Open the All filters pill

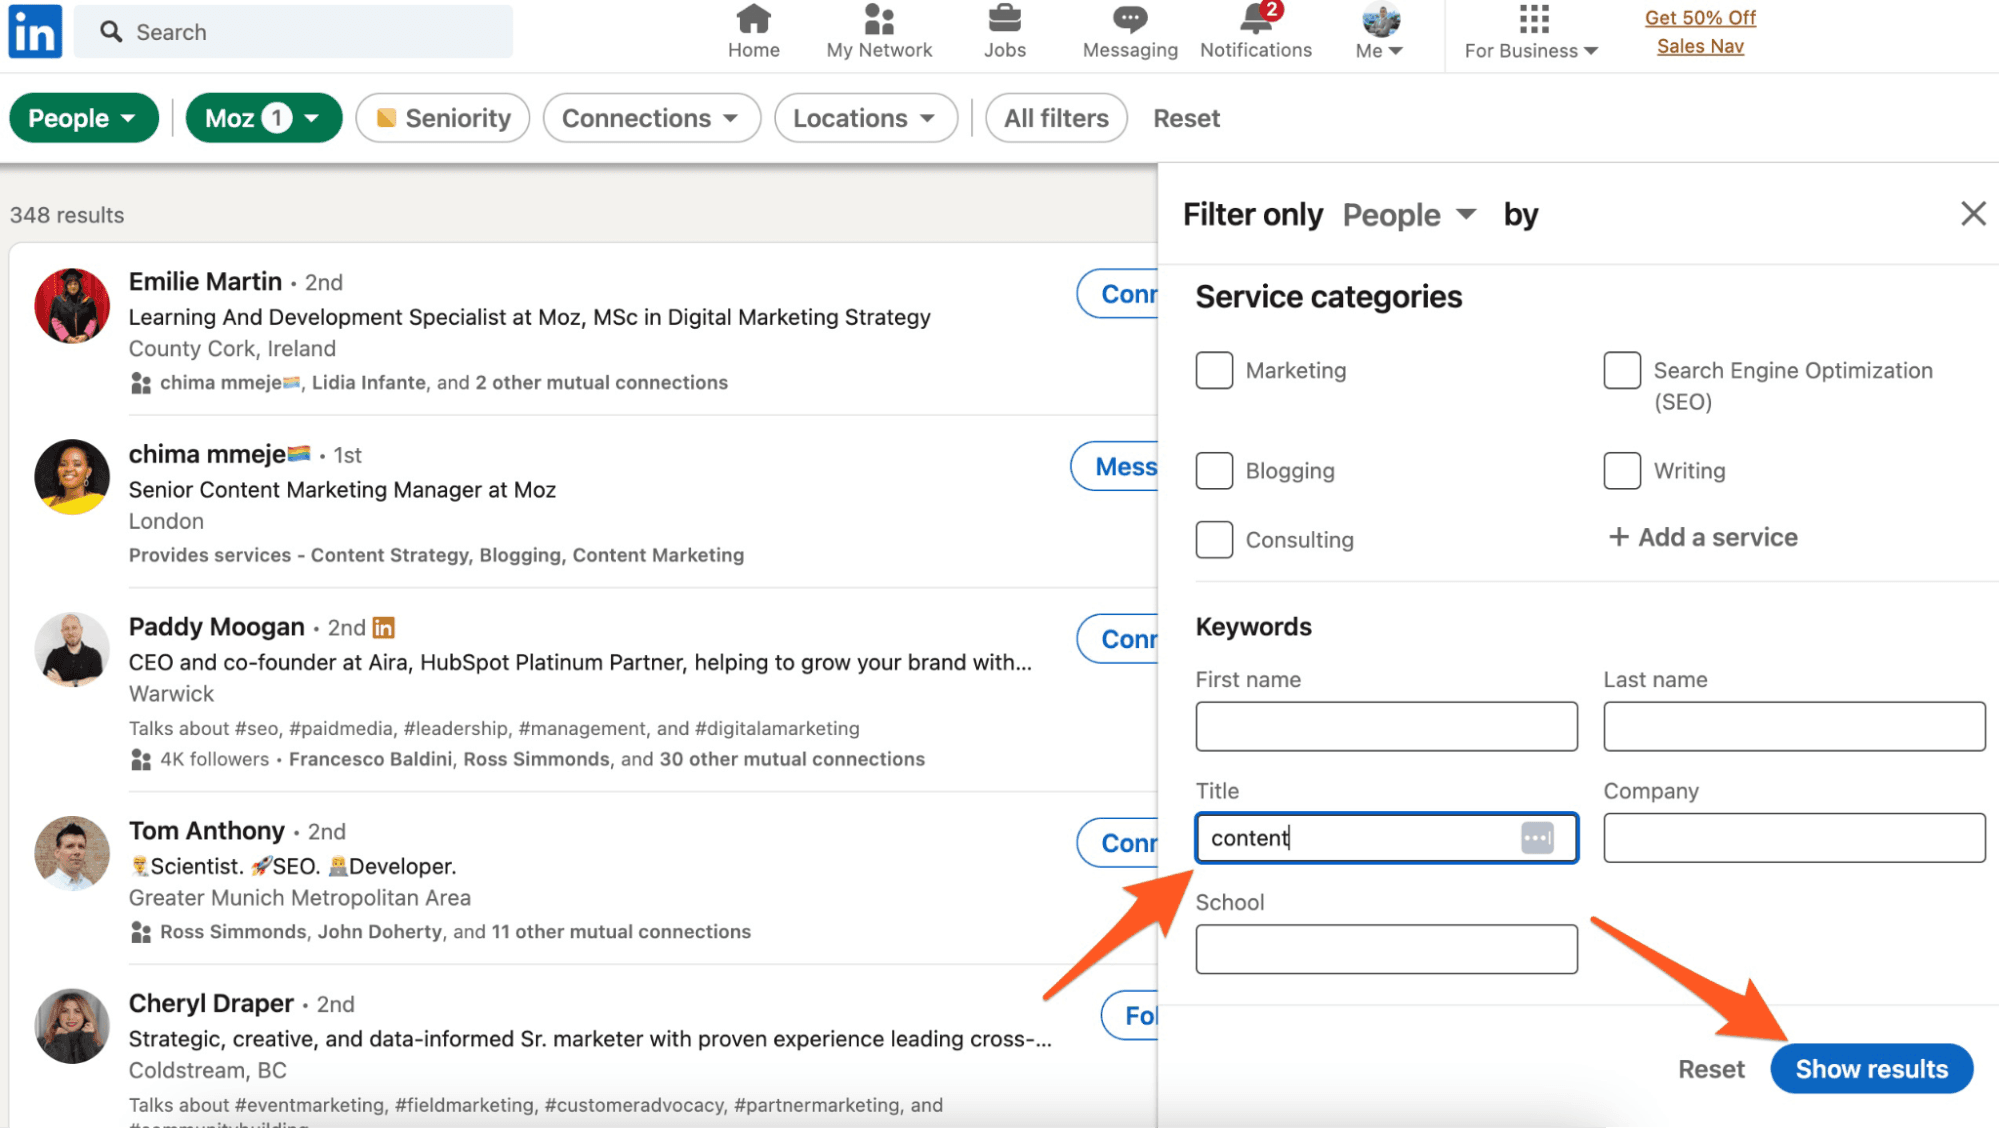click(1056, 118)
